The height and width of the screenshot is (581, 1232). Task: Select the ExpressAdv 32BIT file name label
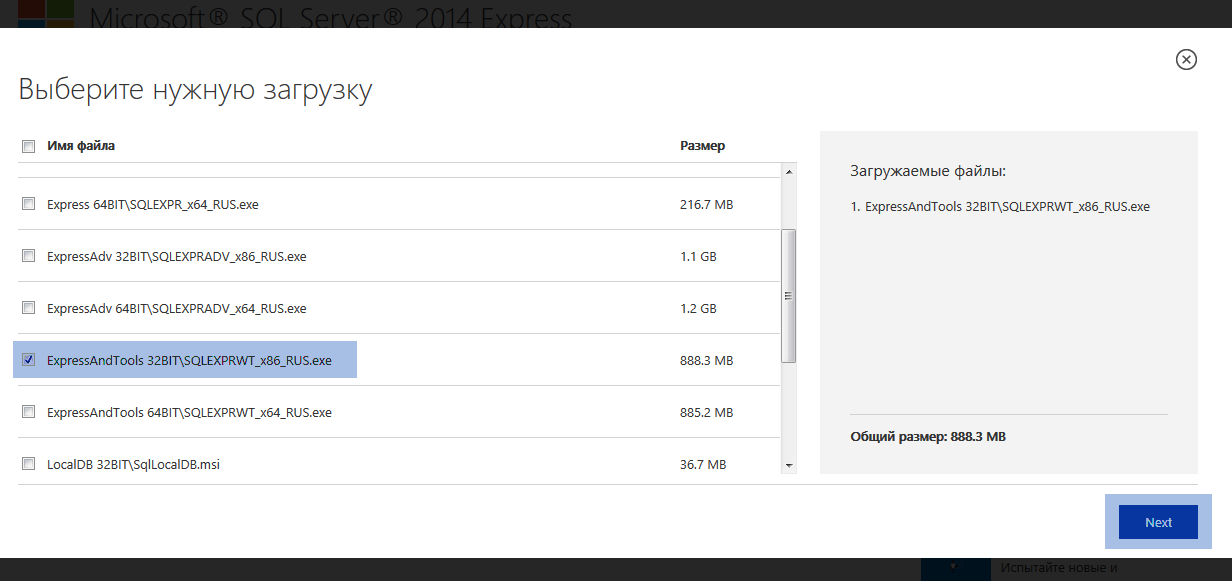coord(177,256)
